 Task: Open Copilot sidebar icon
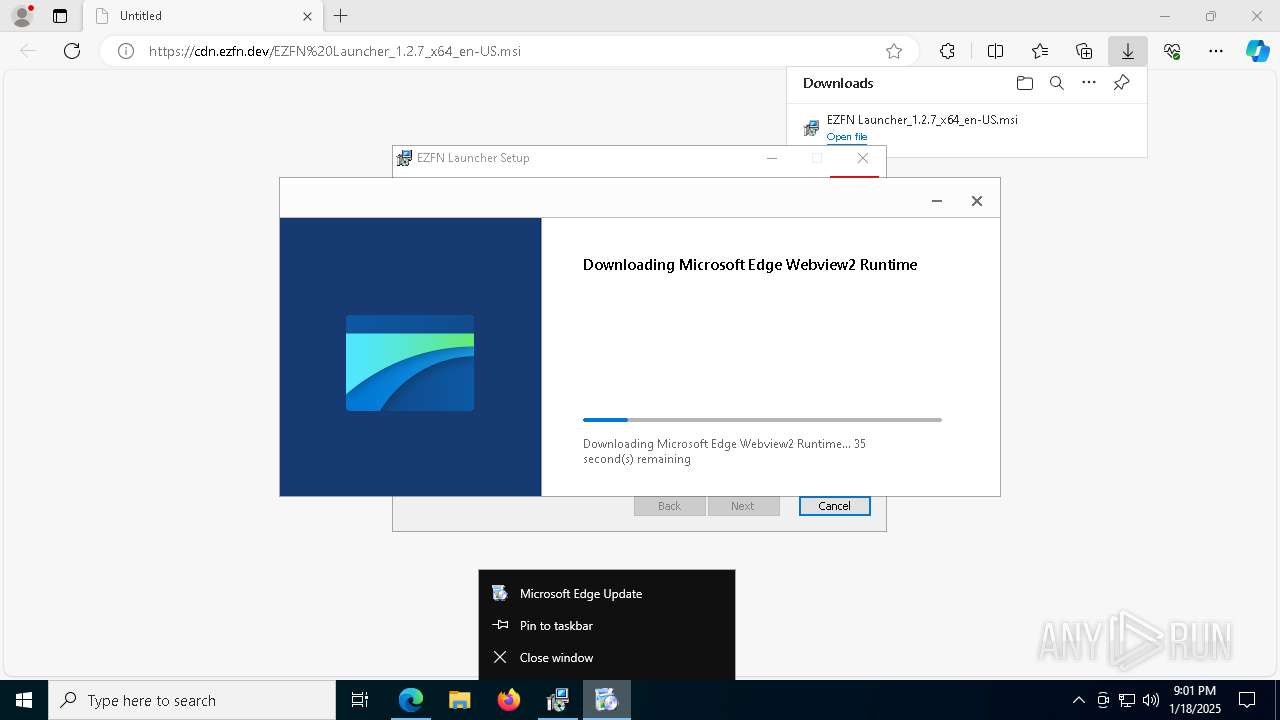[1257, 51]
